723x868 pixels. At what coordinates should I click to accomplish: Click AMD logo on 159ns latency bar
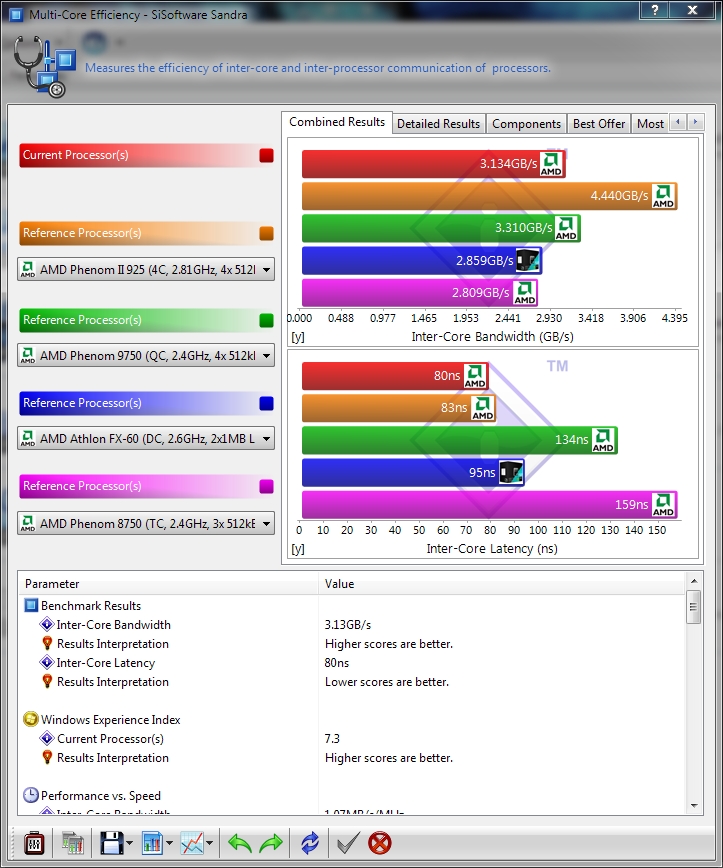[x=663, y=504]
